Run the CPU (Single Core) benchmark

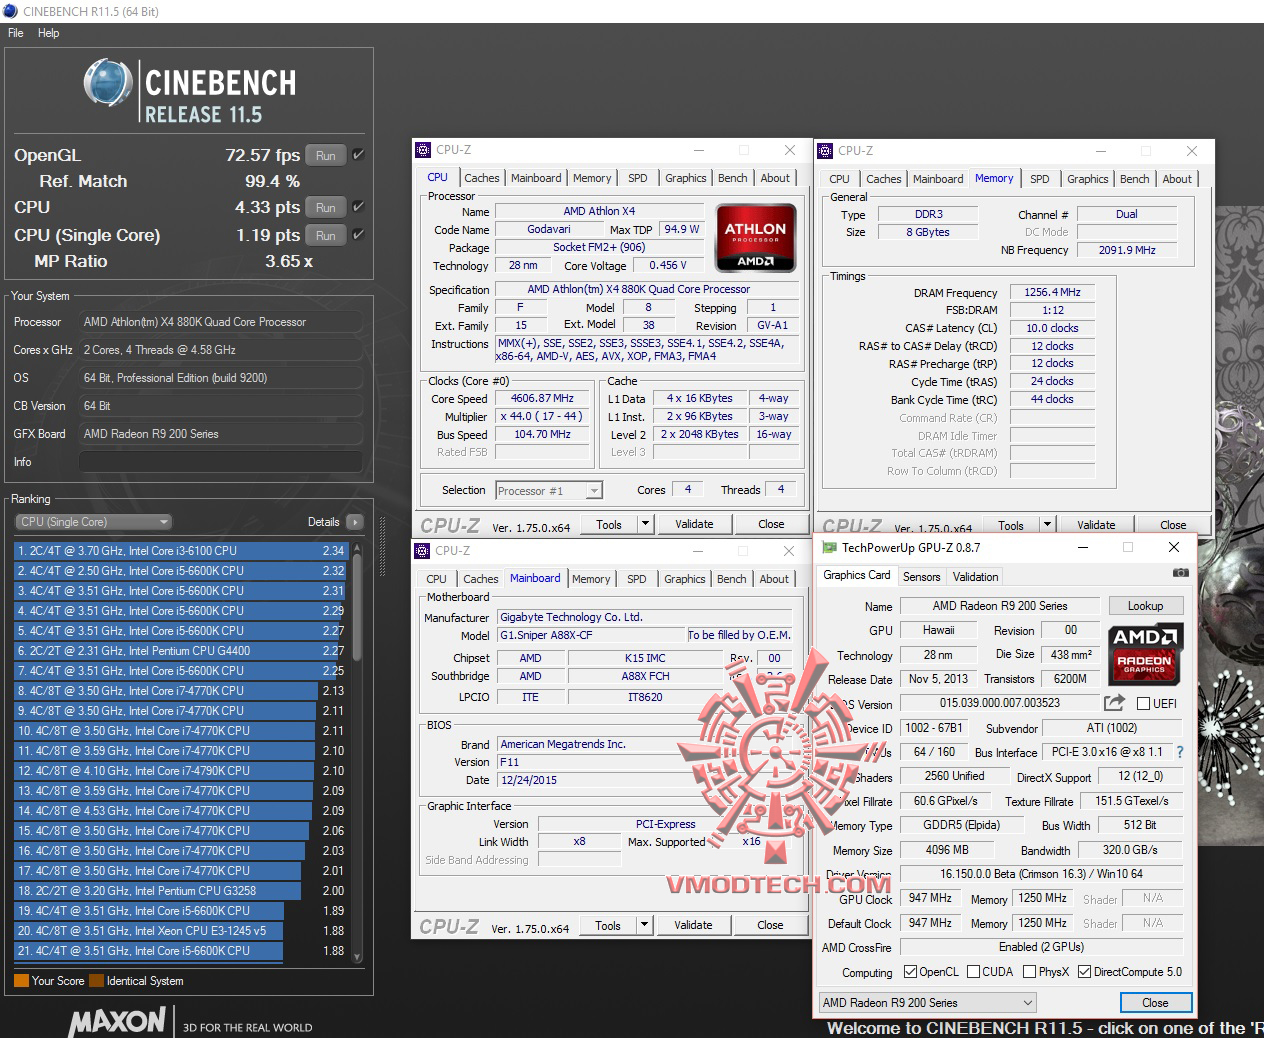coord(326,235)
